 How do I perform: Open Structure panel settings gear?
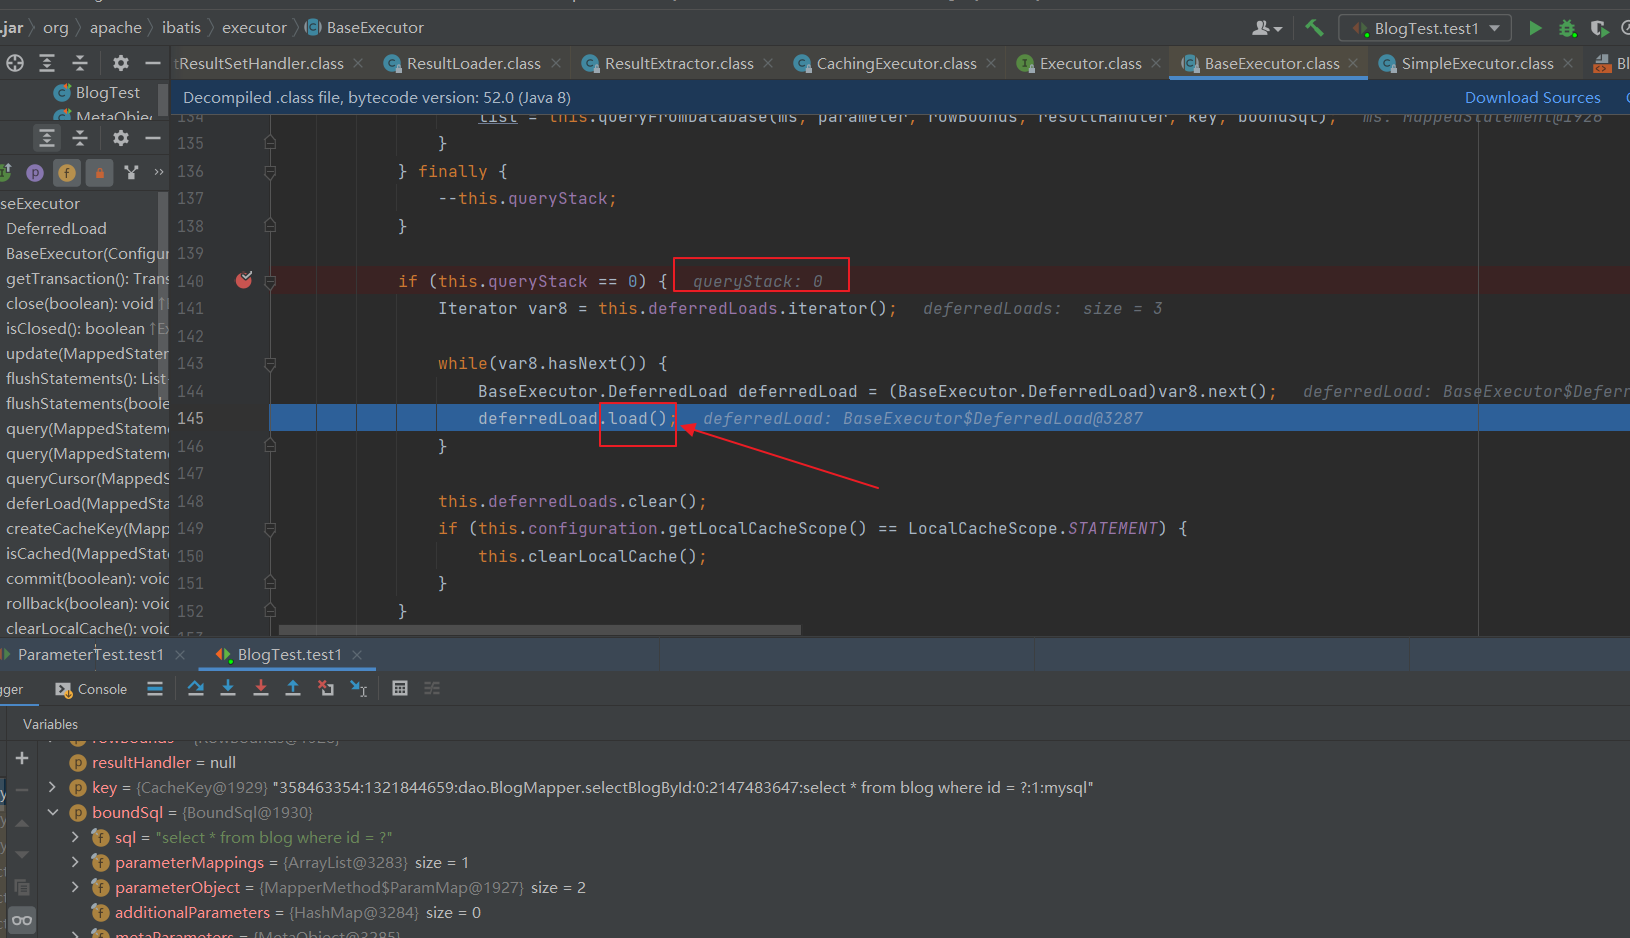click(121, 138)
